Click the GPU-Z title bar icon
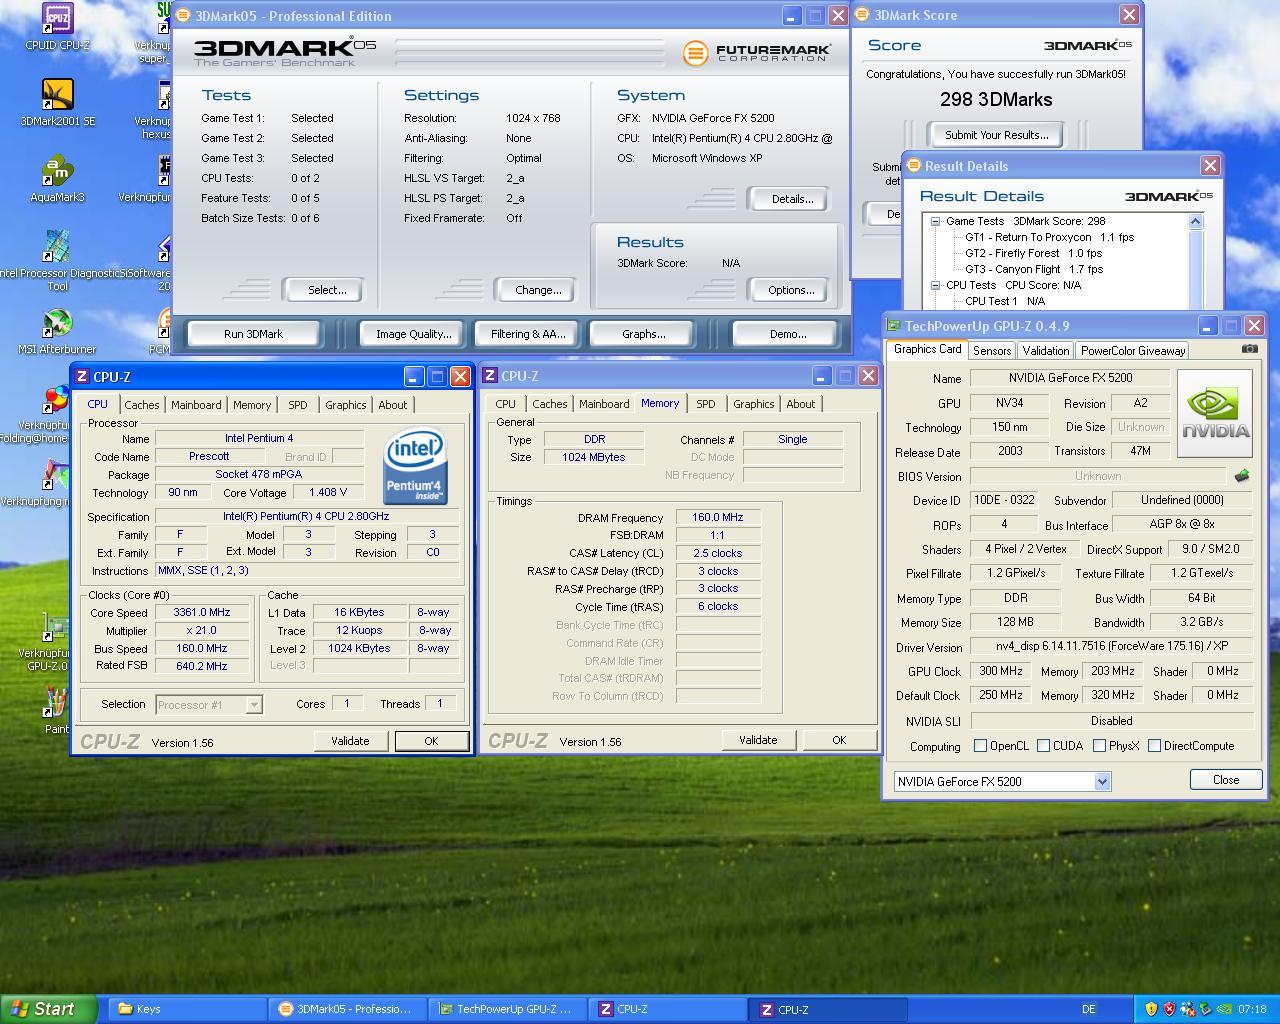The height and width of the screenshot is (1024, 1280). [893, 326]
